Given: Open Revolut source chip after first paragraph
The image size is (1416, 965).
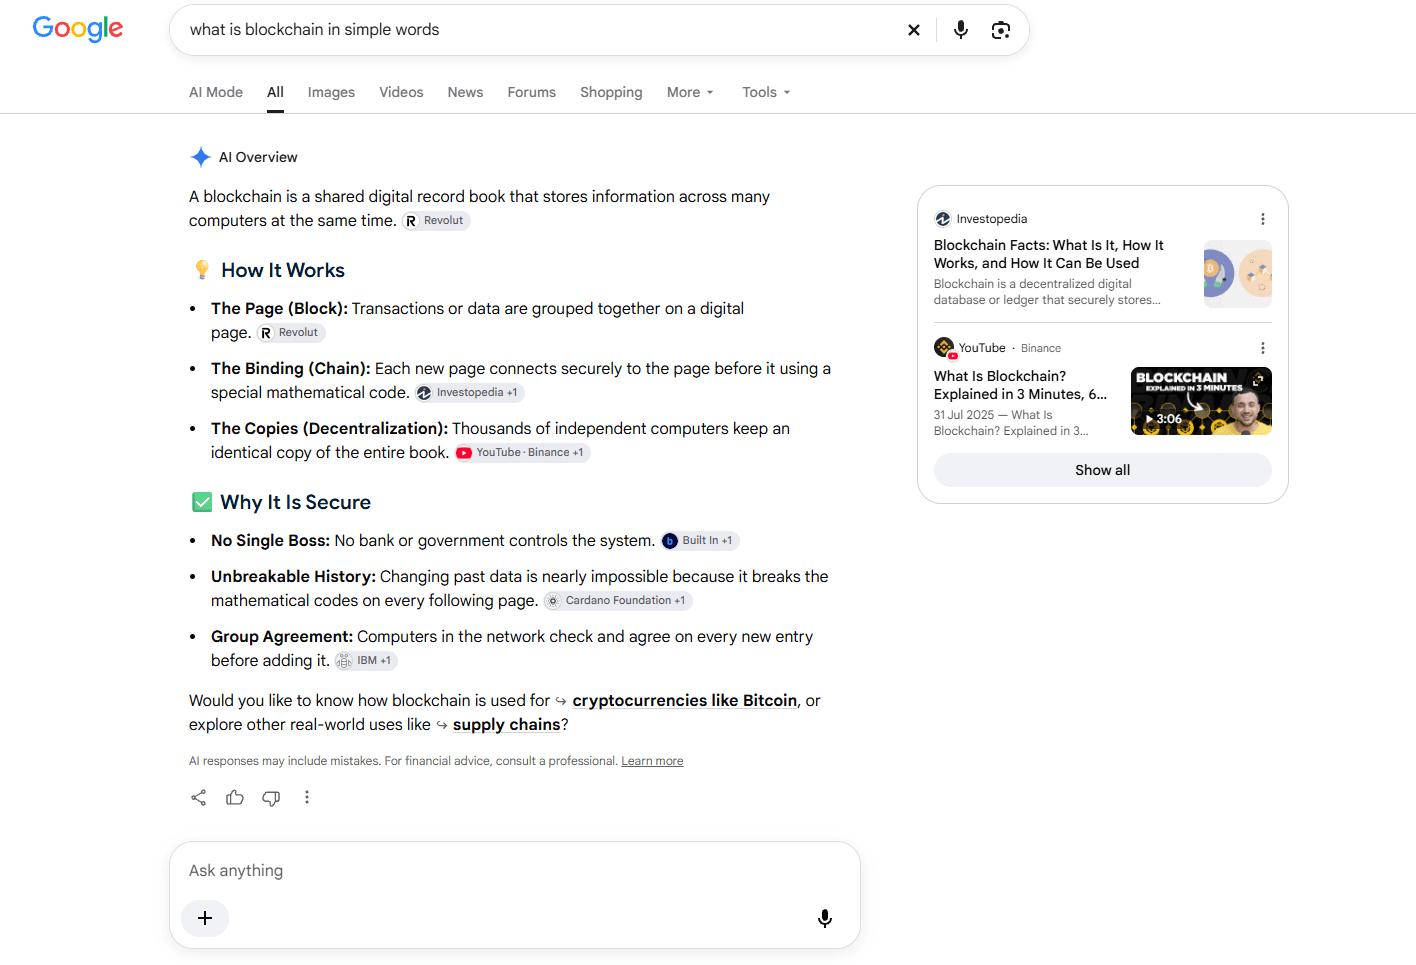Looking at the screenshot, I should [436, 221].
